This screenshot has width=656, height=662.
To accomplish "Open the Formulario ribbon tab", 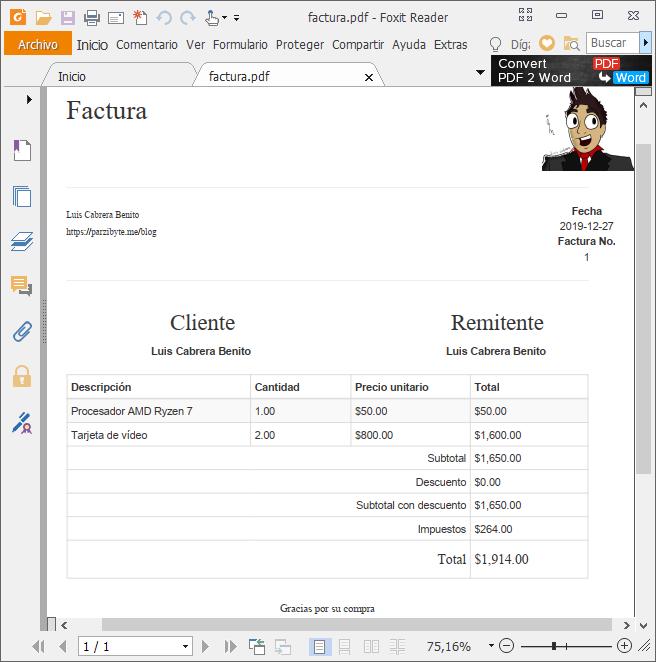I will [240, 44].
